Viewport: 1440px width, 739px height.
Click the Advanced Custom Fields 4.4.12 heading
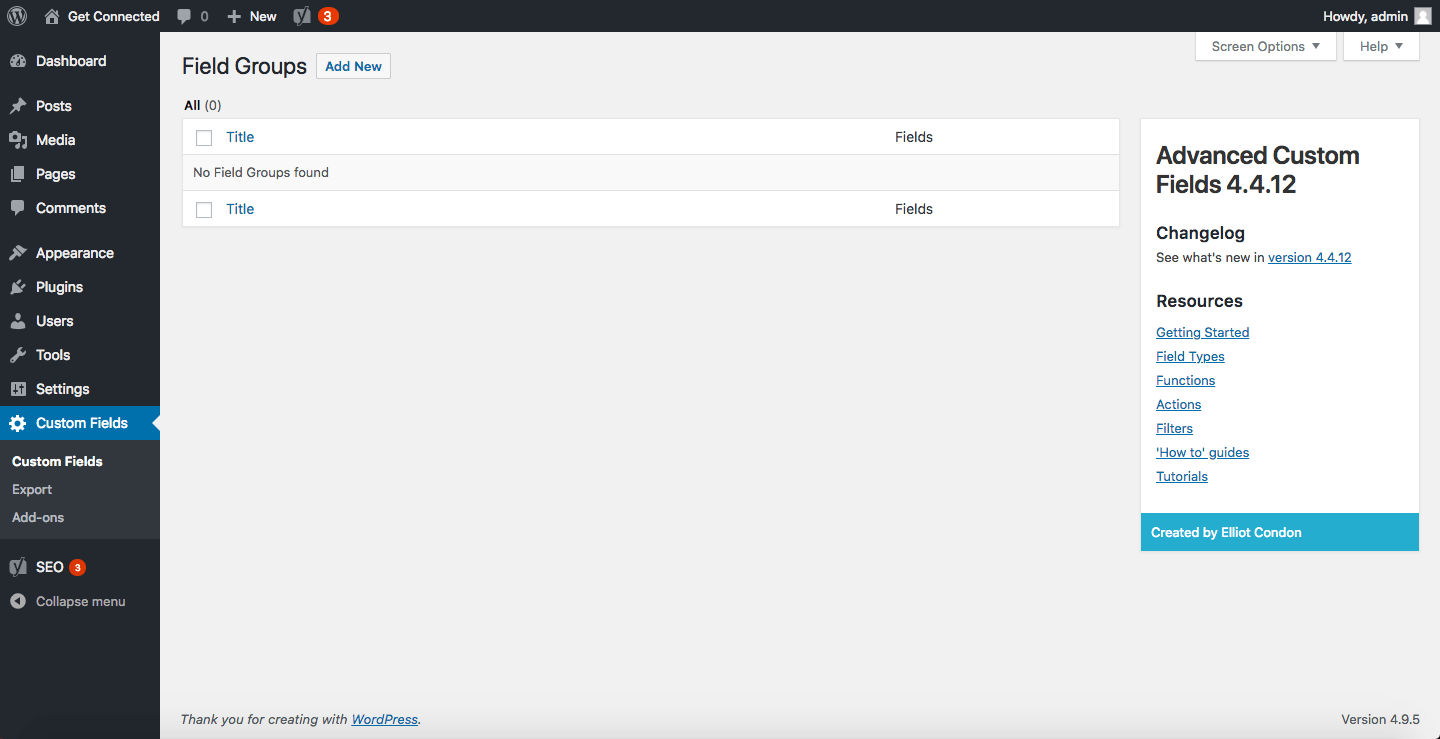[1257, 169]
